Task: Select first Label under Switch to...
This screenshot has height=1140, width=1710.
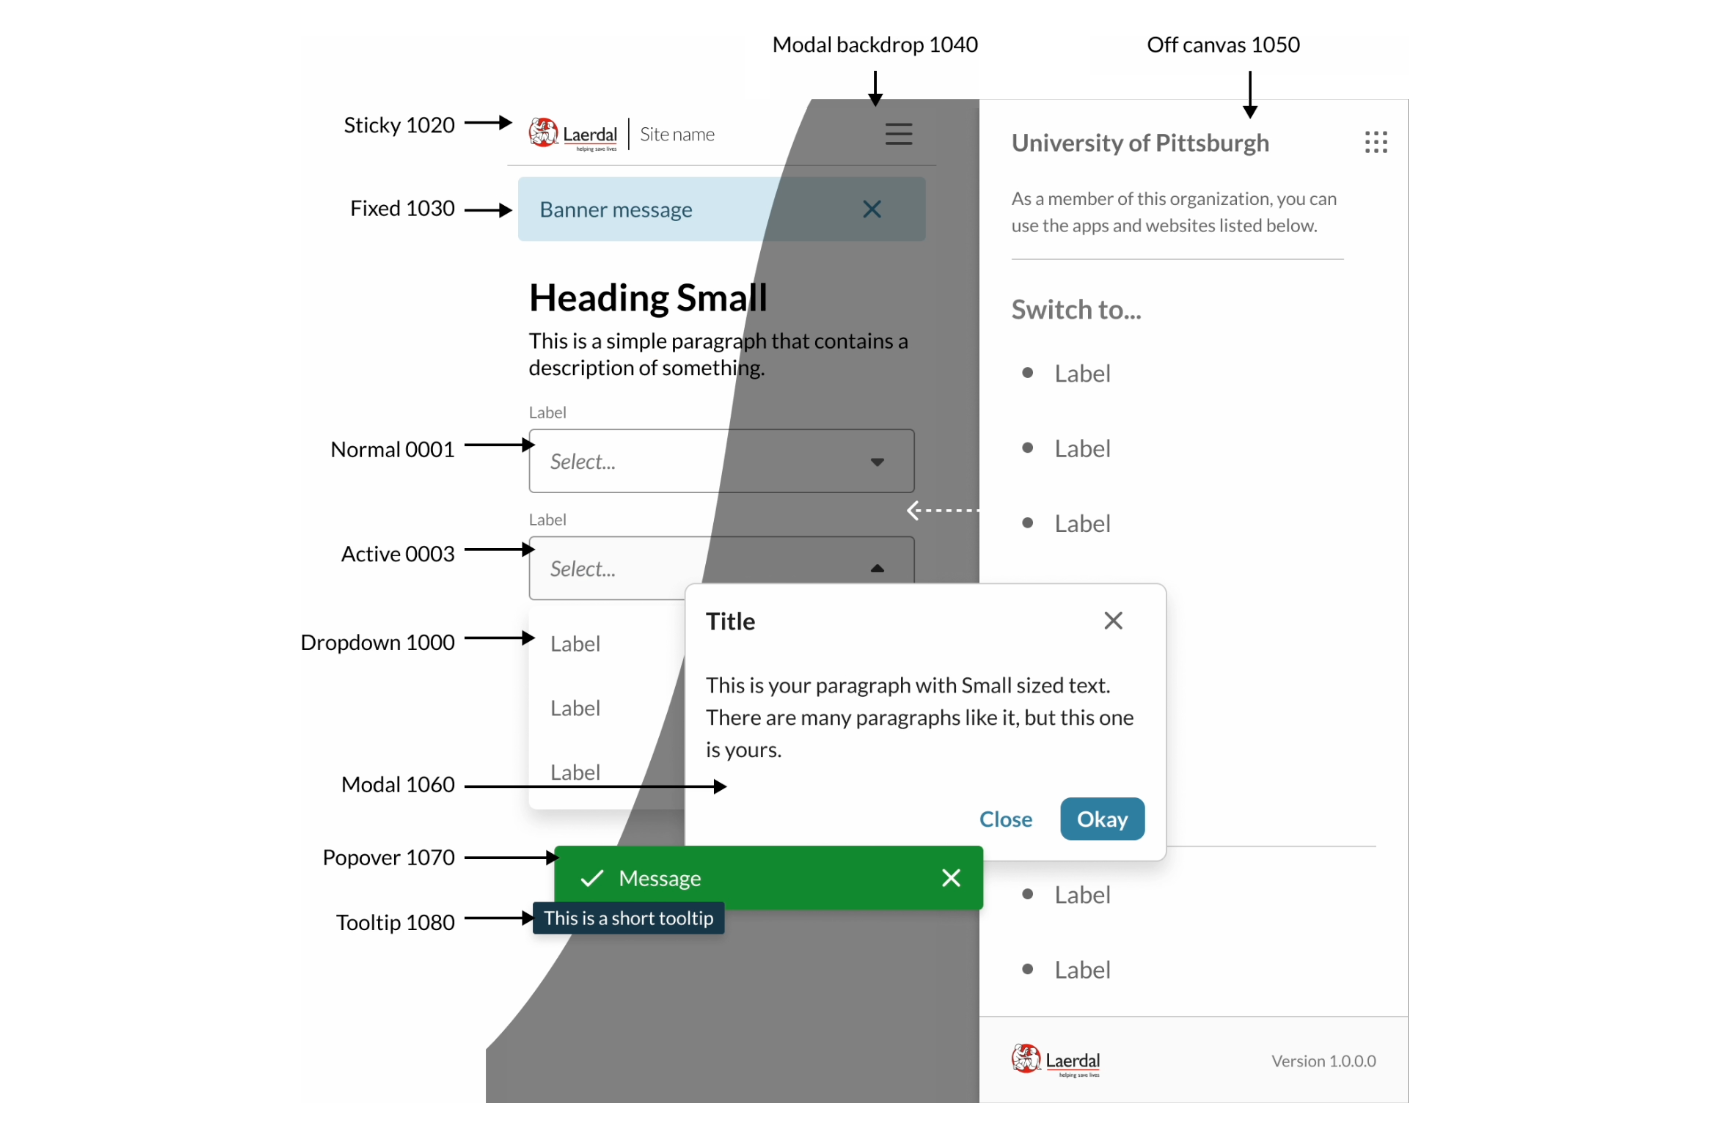Action: (1082, 374)
